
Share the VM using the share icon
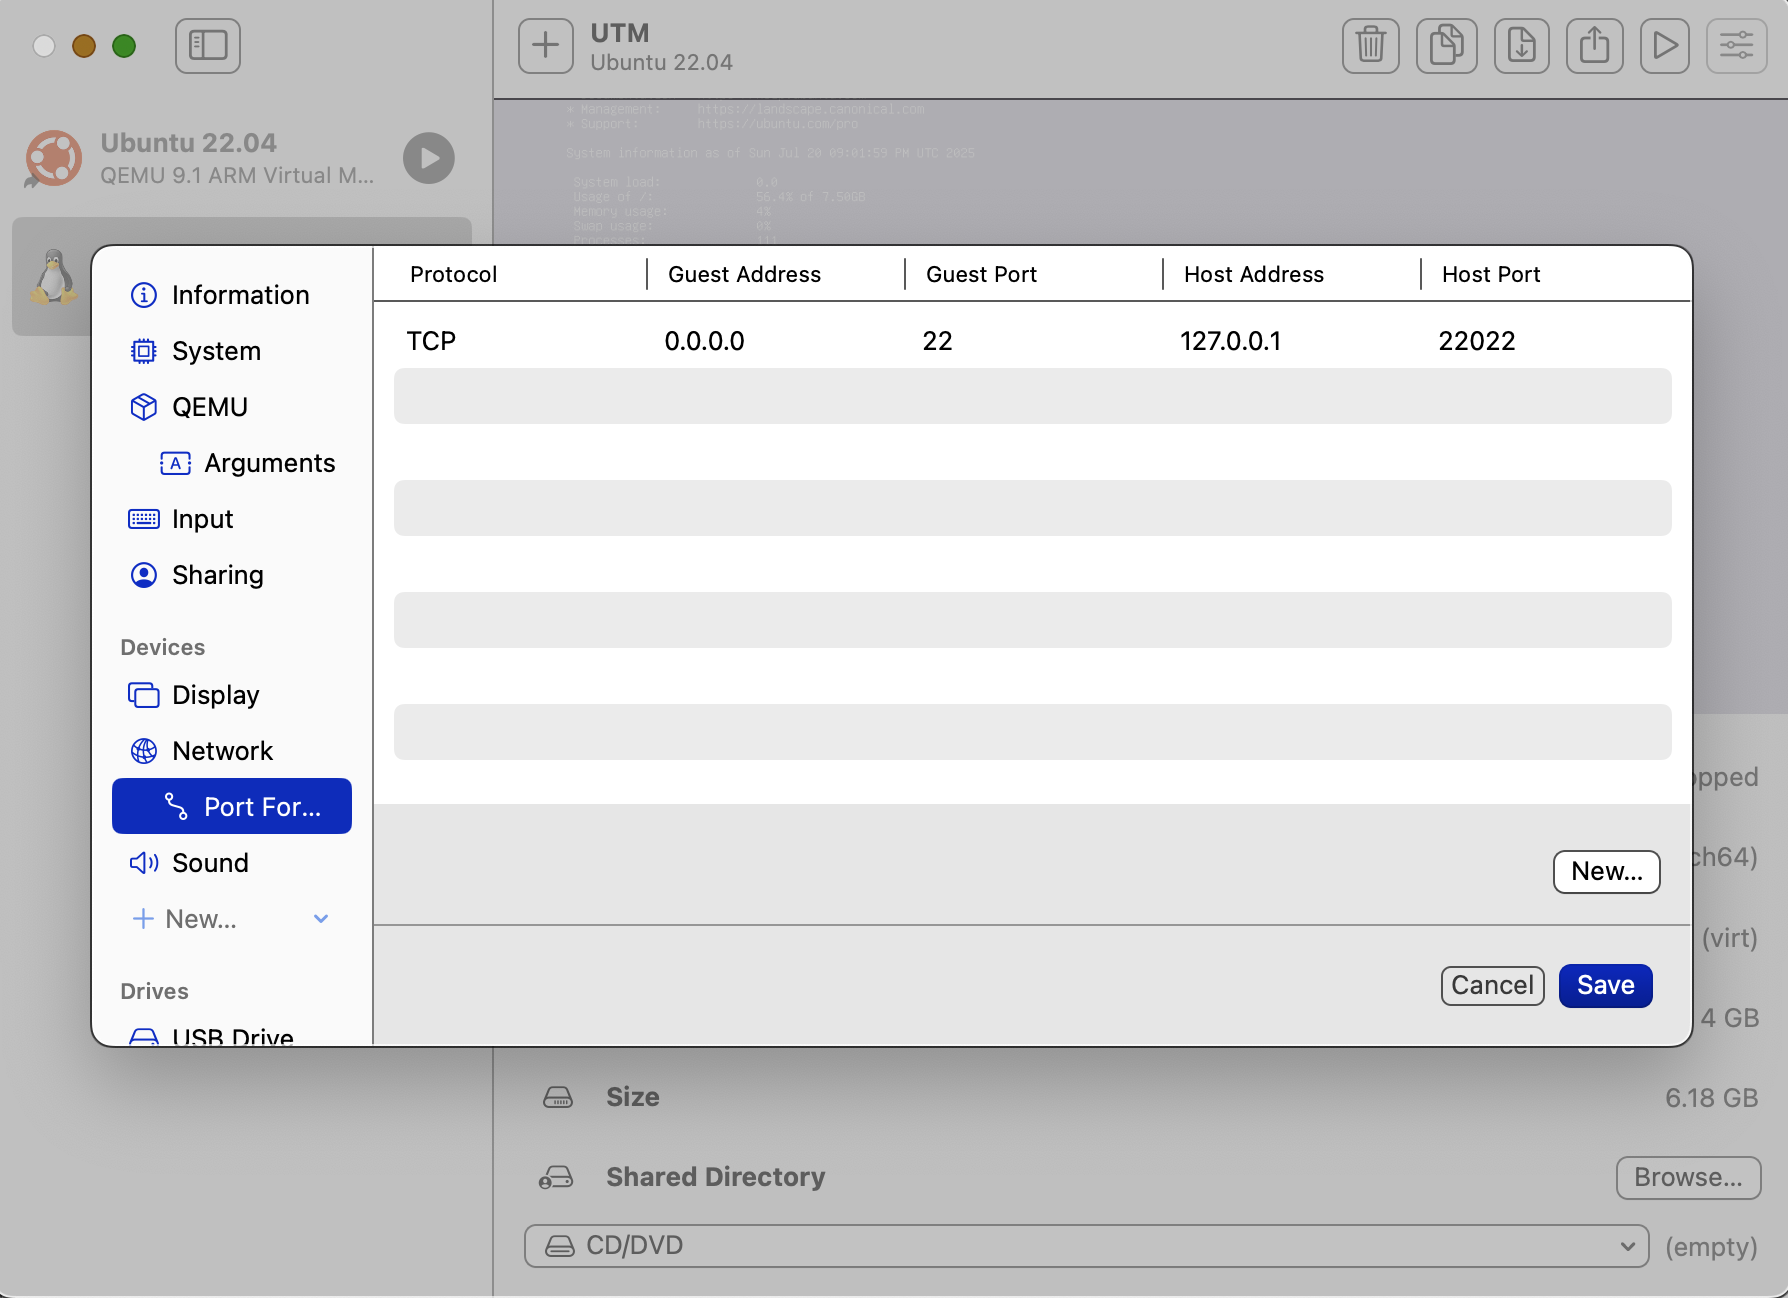(1594, 46)
